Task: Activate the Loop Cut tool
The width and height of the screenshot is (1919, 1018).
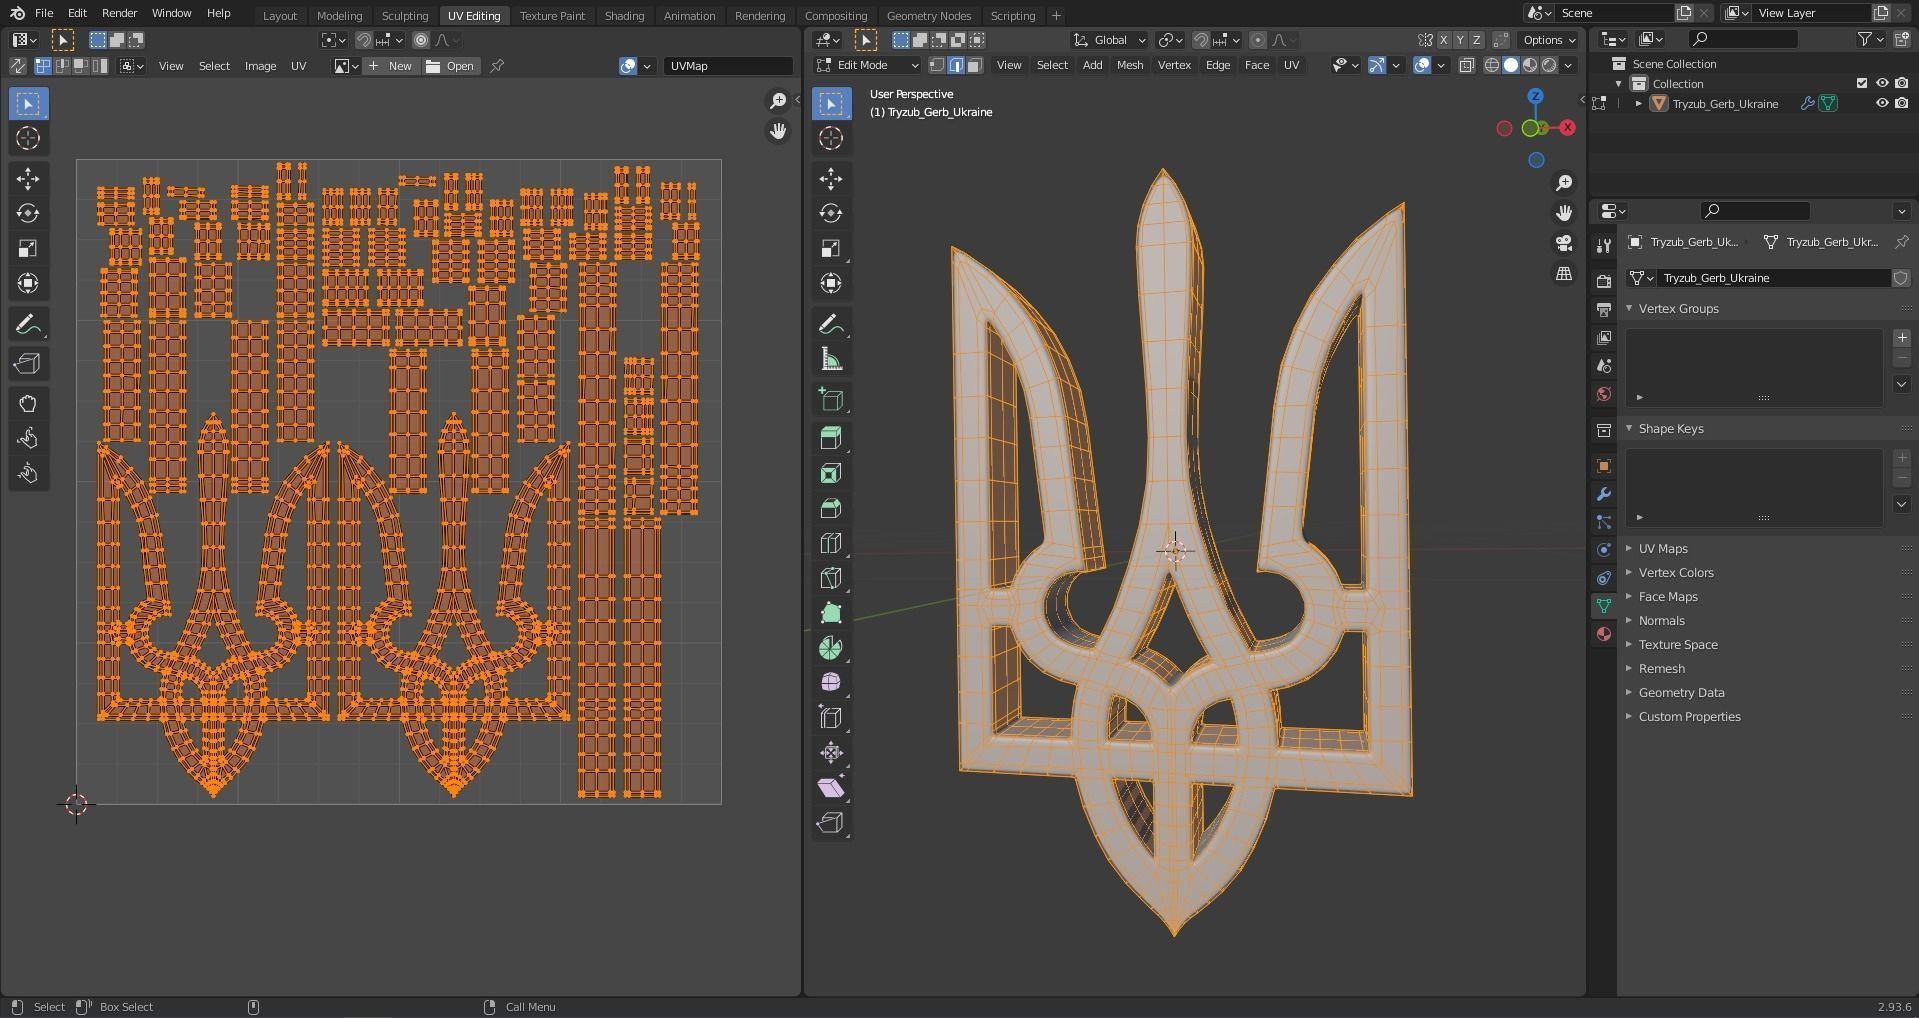Action: [831, 542]
